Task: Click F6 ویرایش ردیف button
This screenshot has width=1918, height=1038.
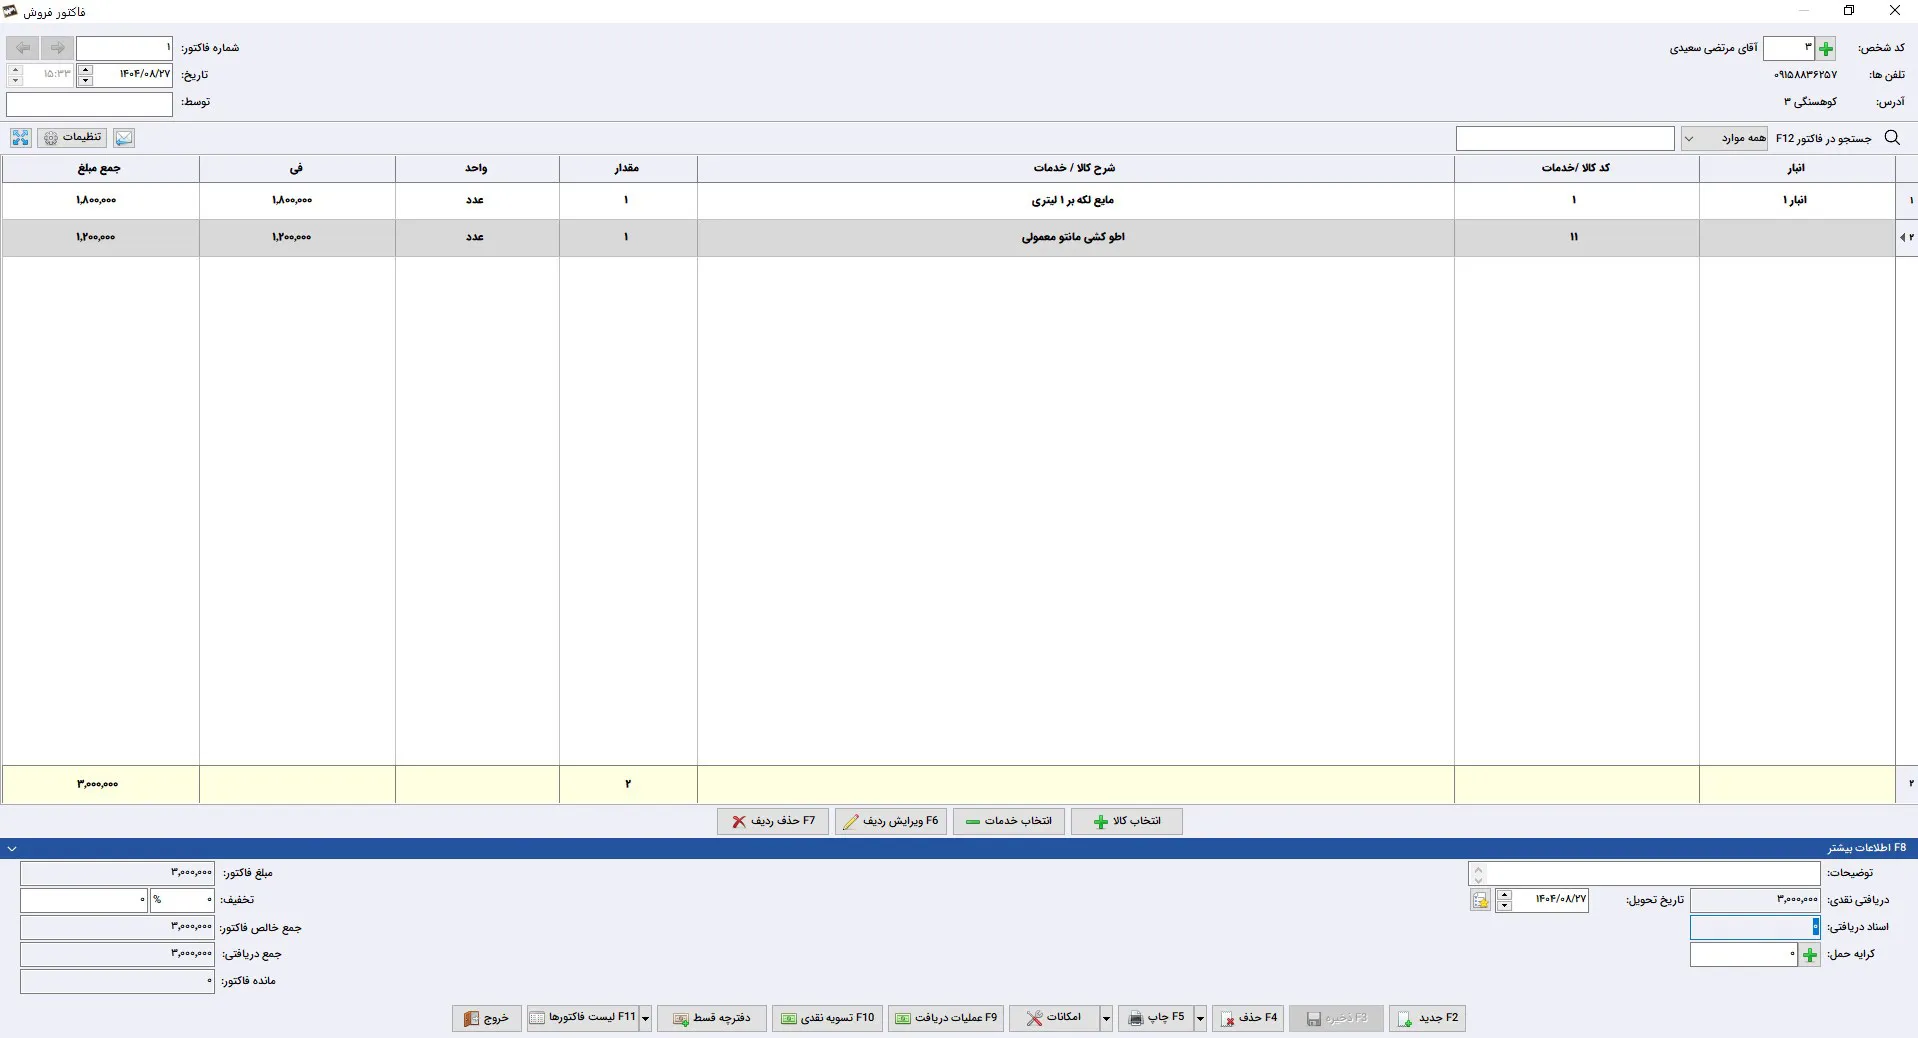Action: coord(890,821)
